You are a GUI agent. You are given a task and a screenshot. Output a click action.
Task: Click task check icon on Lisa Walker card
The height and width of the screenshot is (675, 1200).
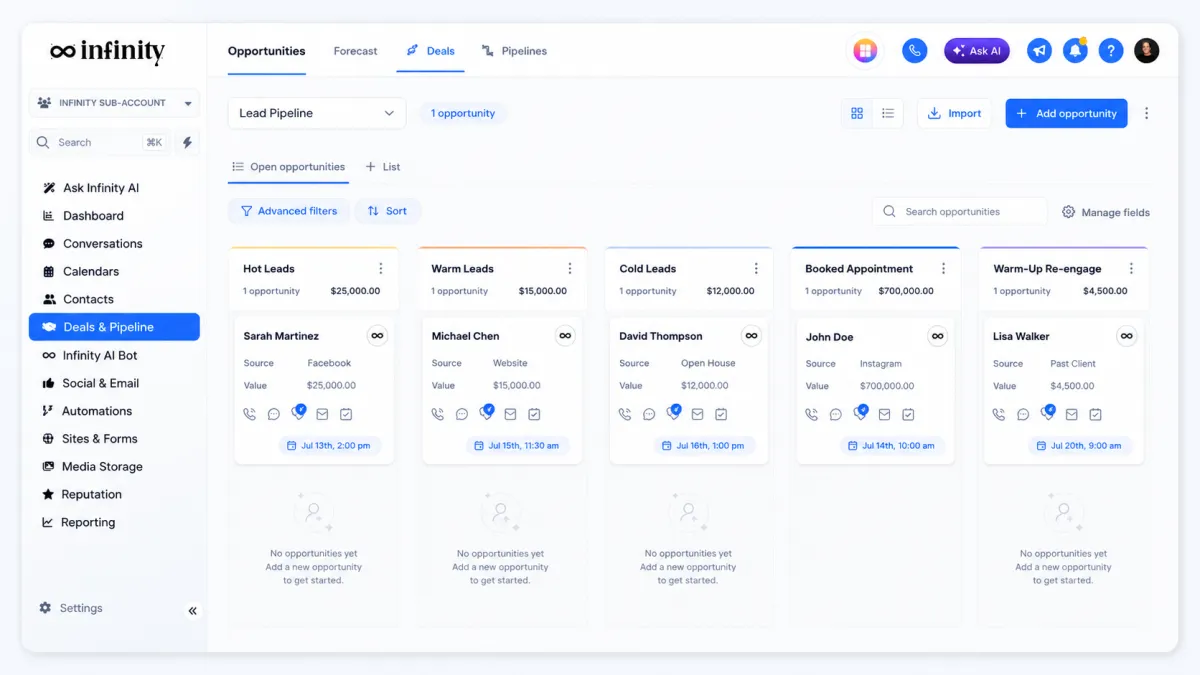point(1095,414)
